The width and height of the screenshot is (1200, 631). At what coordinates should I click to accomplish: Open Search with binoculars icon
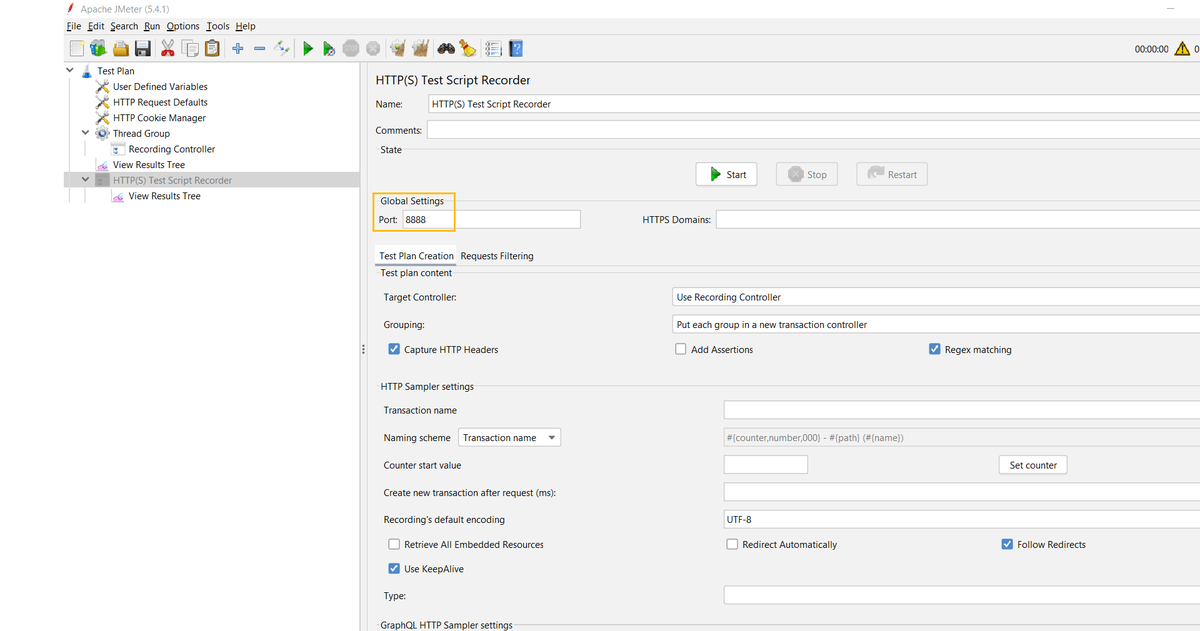(x=446, y=48)
